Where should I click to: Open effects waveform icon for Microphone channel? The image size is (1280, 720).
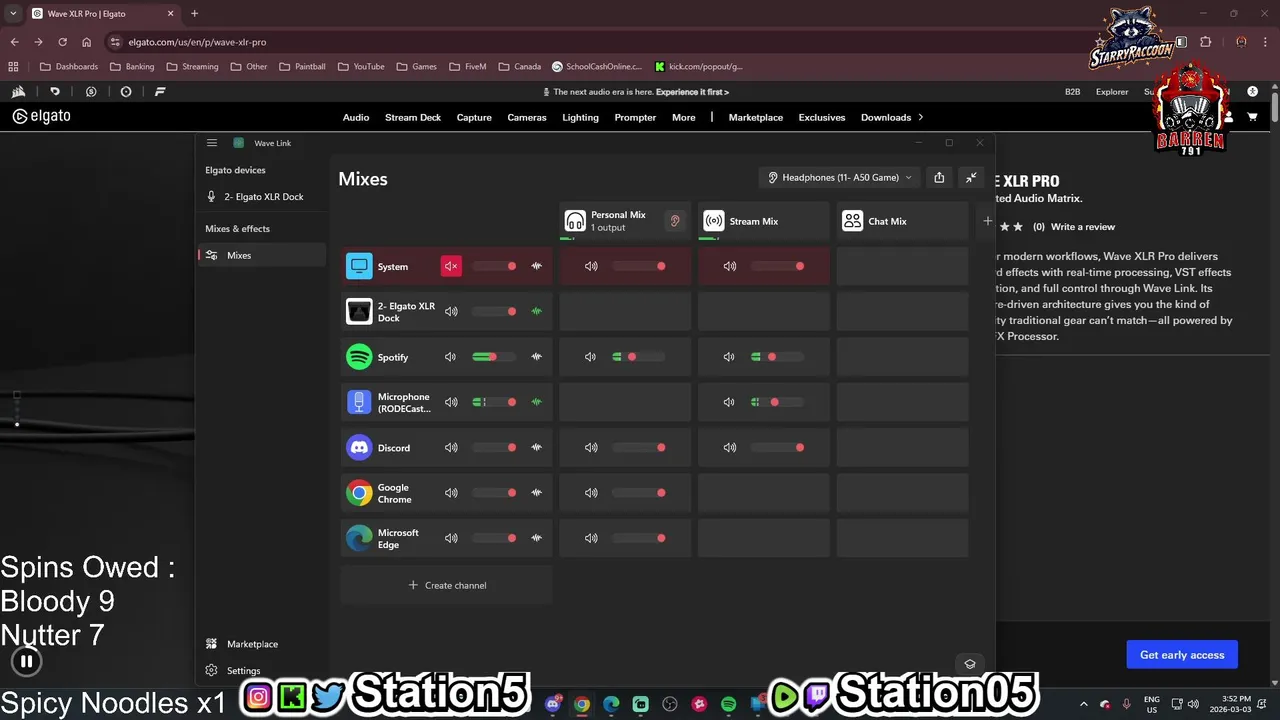coord(537,402)
